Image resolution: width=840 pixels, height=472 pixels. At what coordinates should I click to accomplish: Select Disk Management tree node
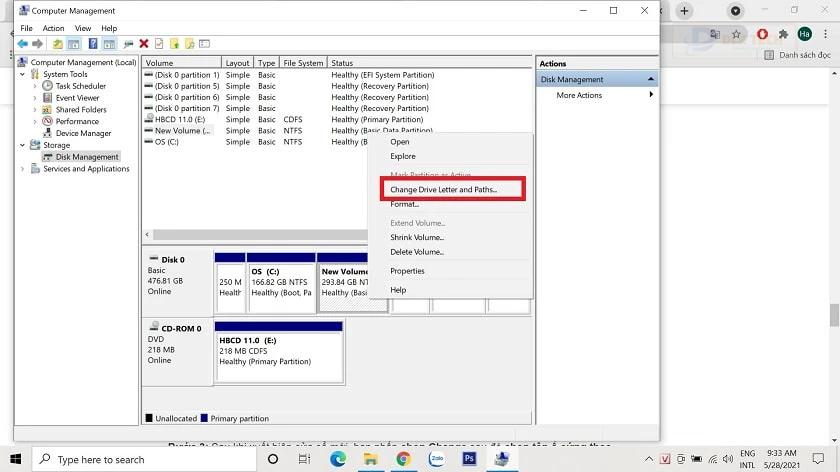[x=87, y=157]
